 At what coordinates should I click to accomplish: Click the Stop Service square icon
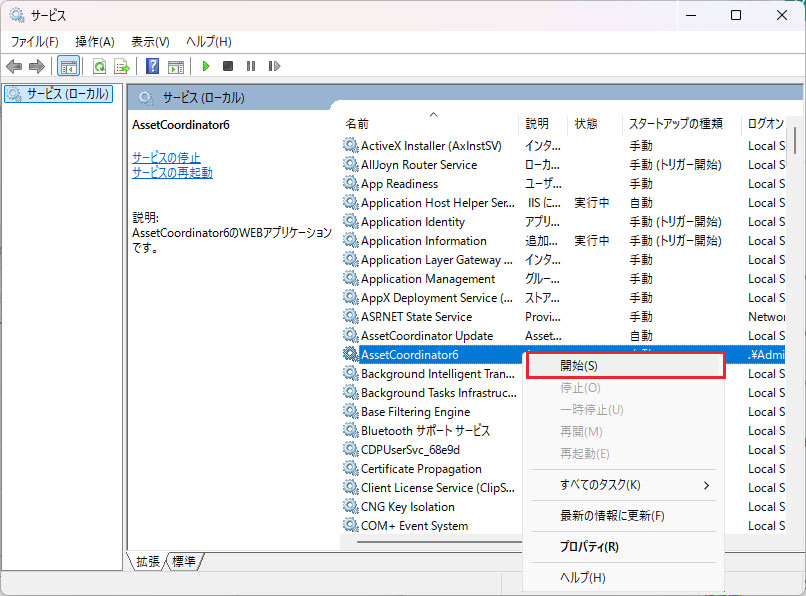pos(228,66)
